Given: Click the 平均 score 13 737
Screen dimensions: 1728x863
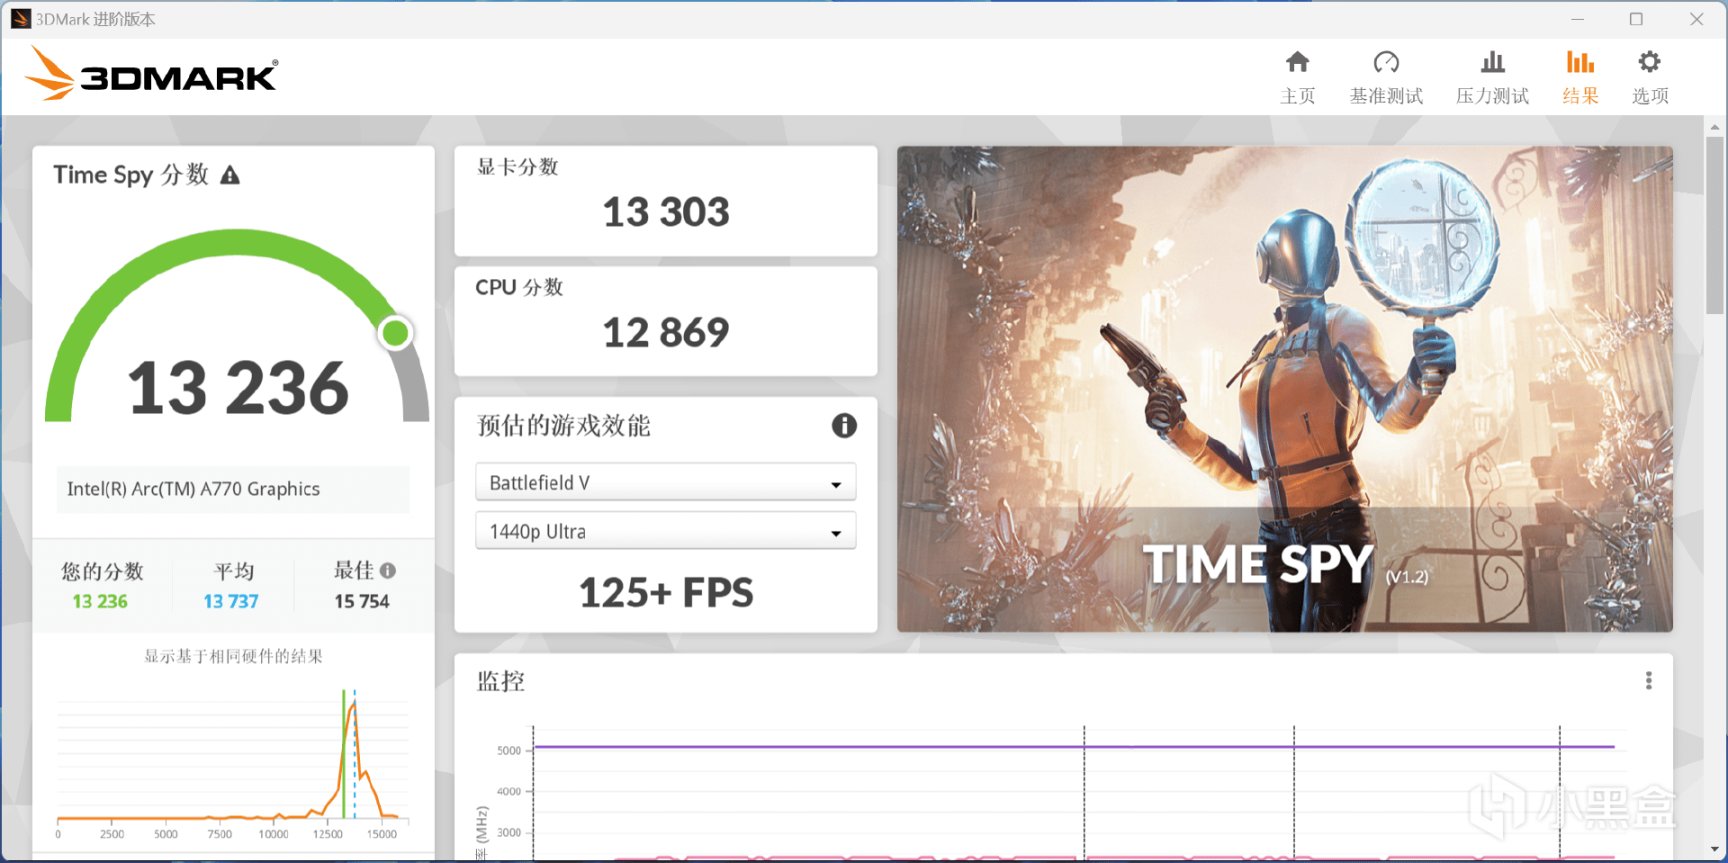Looking at the screenshot, I should [231, 601].
